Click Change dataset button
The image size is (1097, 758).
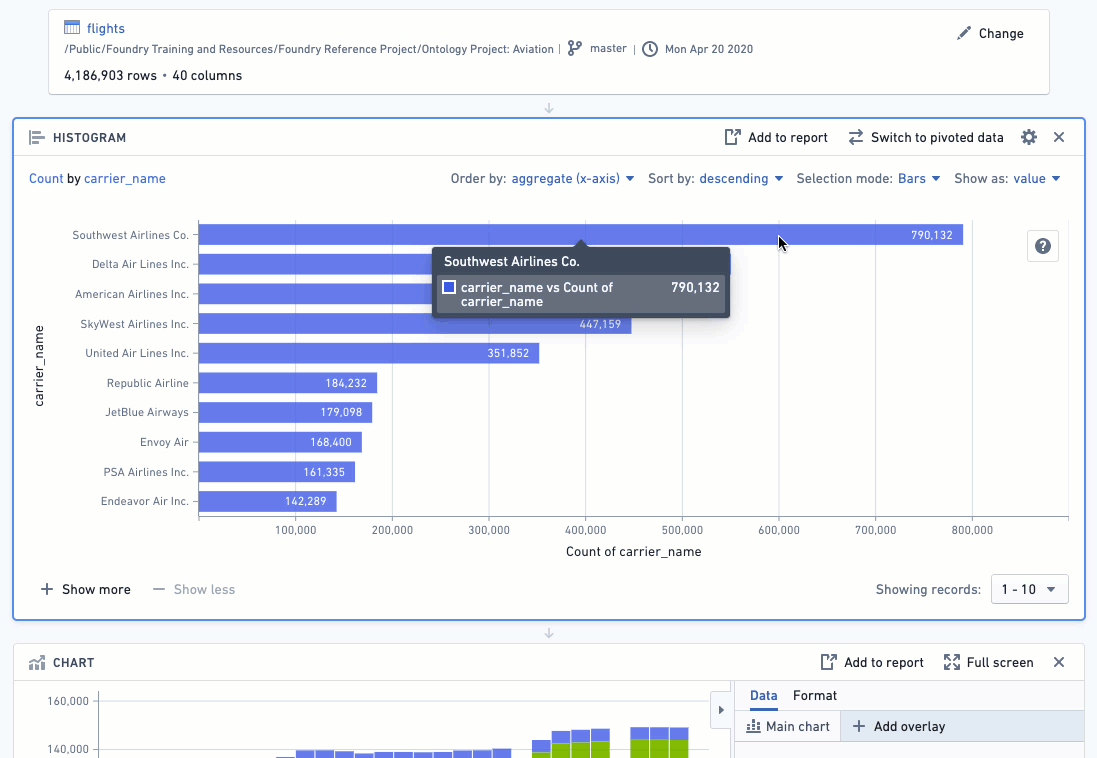click(x=990, y=34)
